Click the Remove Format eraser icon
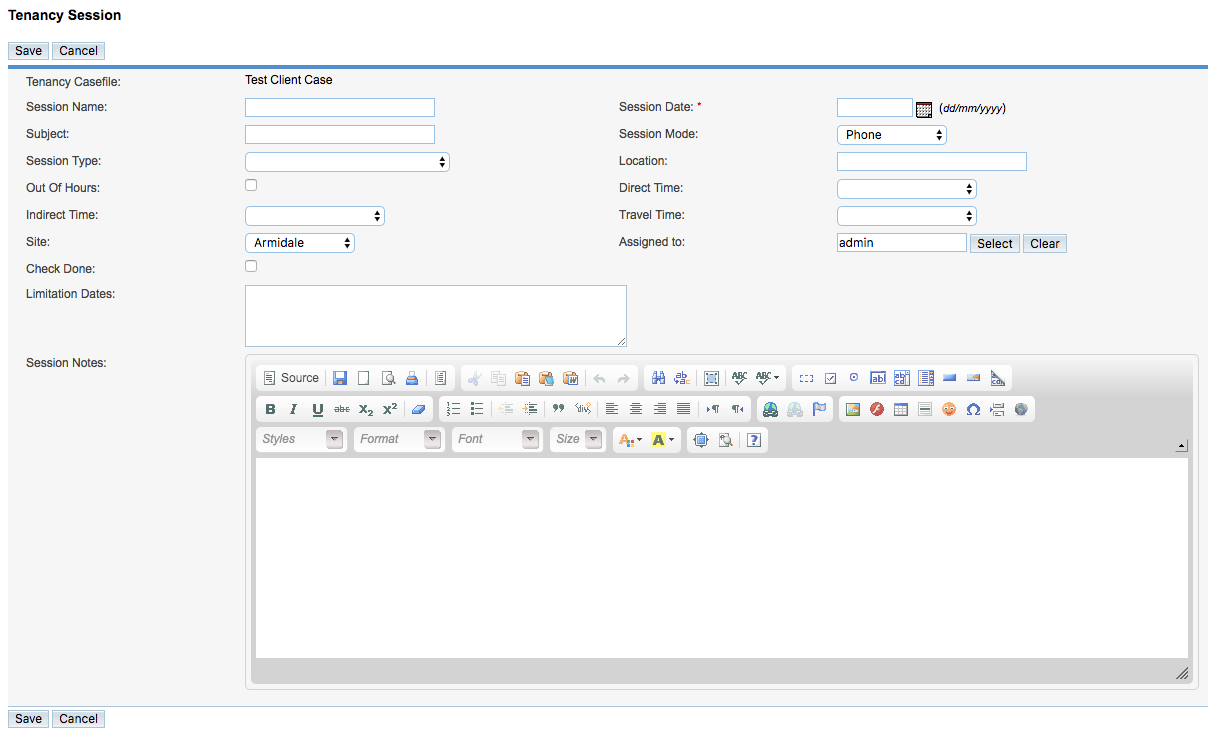The image size is (1208, 738). pyautogui.click(x=419, y=409)
